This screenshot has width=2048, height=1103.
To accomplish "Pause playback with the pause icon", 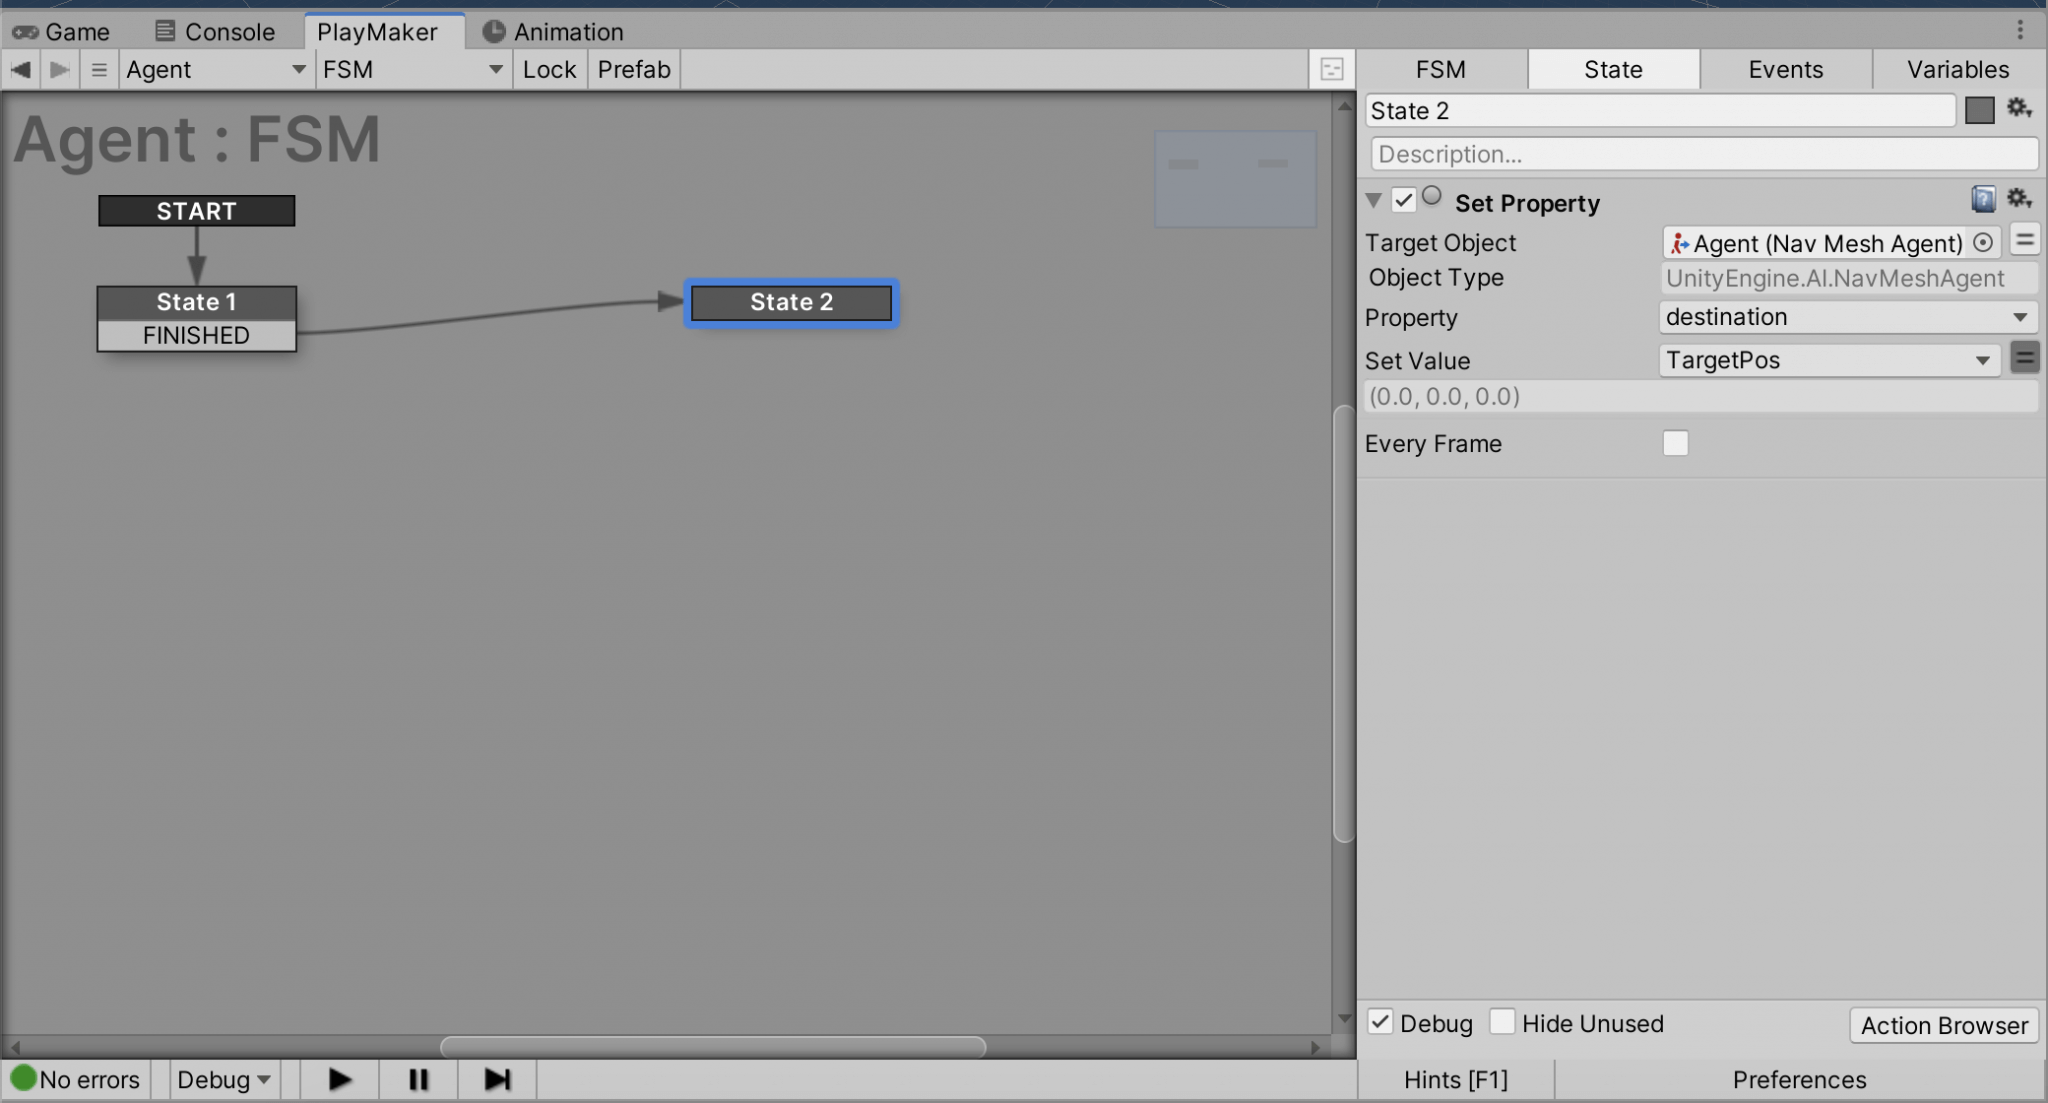I will 418,1079.
